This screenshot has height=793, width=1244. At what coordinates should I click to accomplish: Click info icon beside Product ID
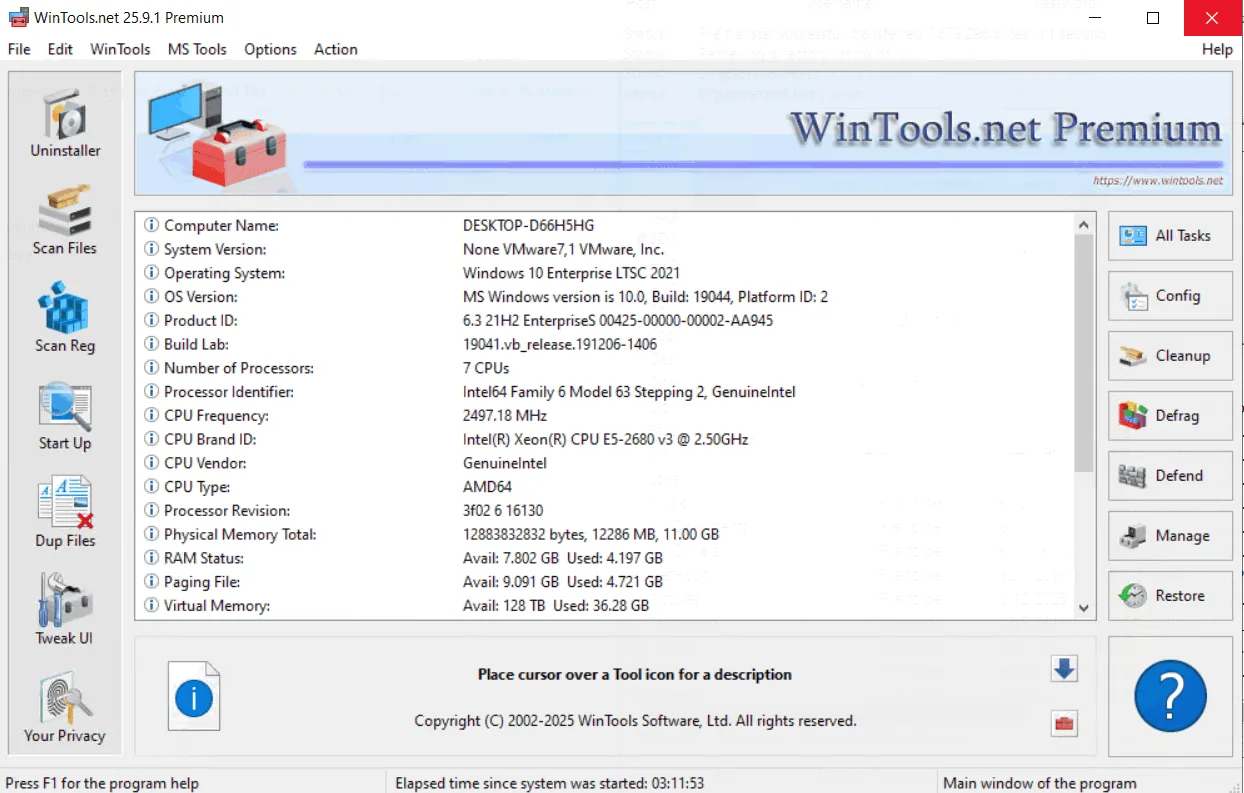pyautogui.click(x=152, y=320)
